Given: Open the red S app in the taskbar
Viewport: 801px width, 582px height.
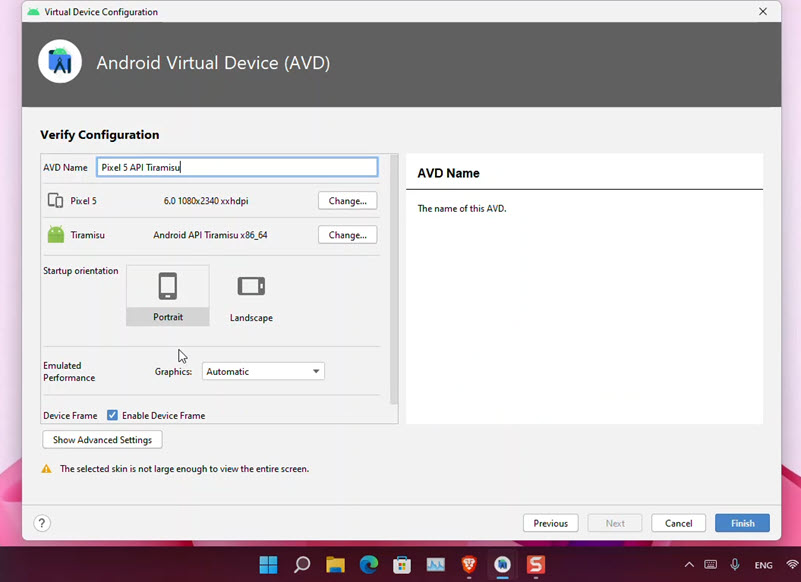Looking at the screenshot, I should 536,565.
